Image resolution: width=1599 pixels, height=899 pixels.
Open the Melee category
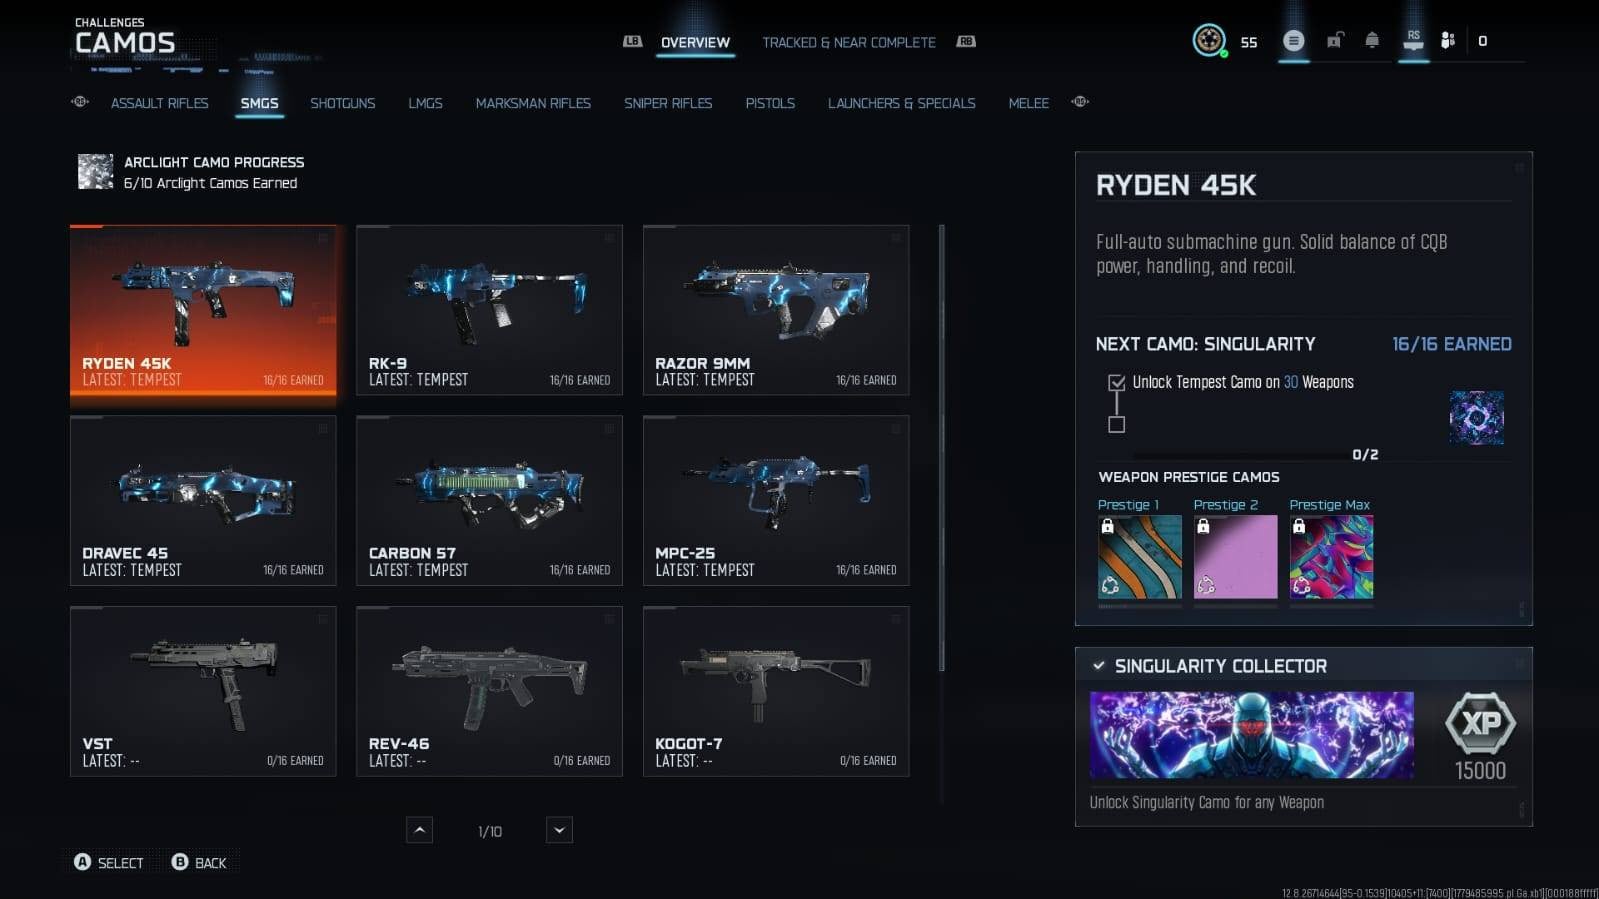pos(1028,103)
